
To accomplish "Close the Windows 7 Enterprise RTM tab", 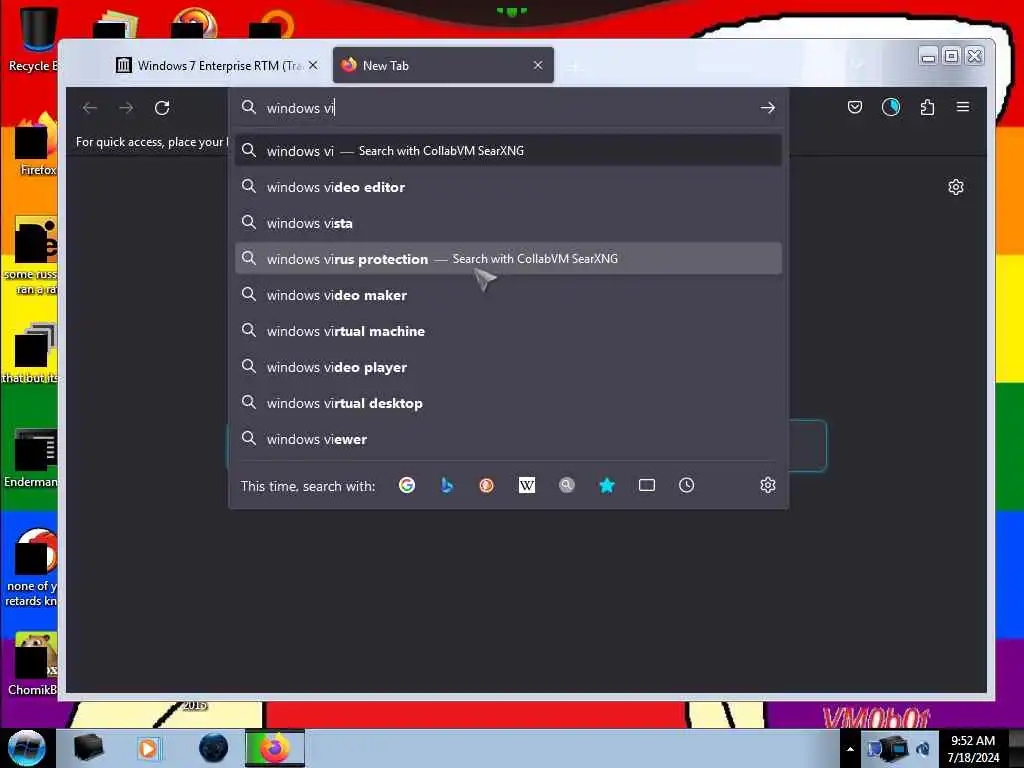I will [x=313, y=65].
